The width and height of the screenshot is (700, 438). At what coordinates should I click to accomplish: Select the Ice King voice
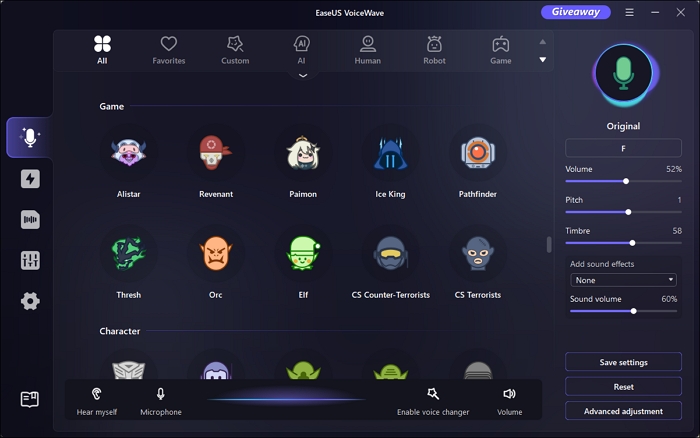tap(390, 154)
